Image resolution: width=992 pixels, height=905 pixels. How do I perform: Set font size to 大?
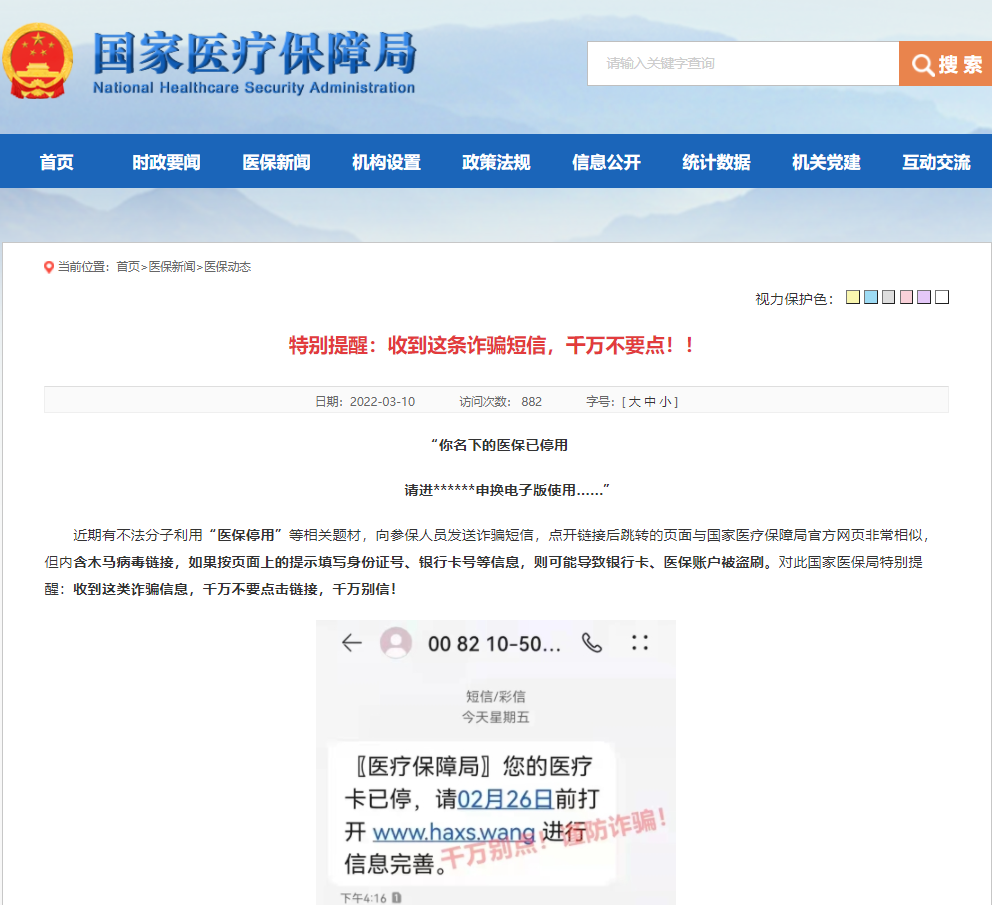coord(634,402)
